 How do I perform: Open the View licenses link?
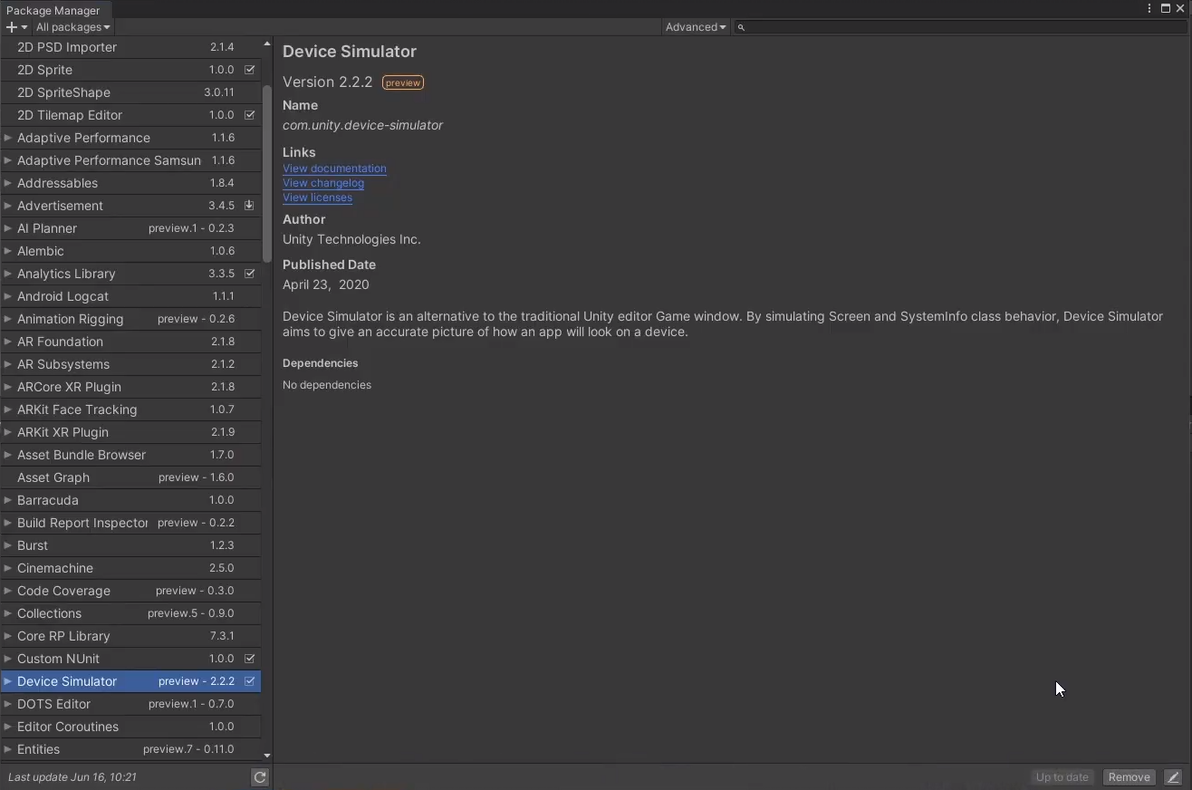(x=318, y=197)
